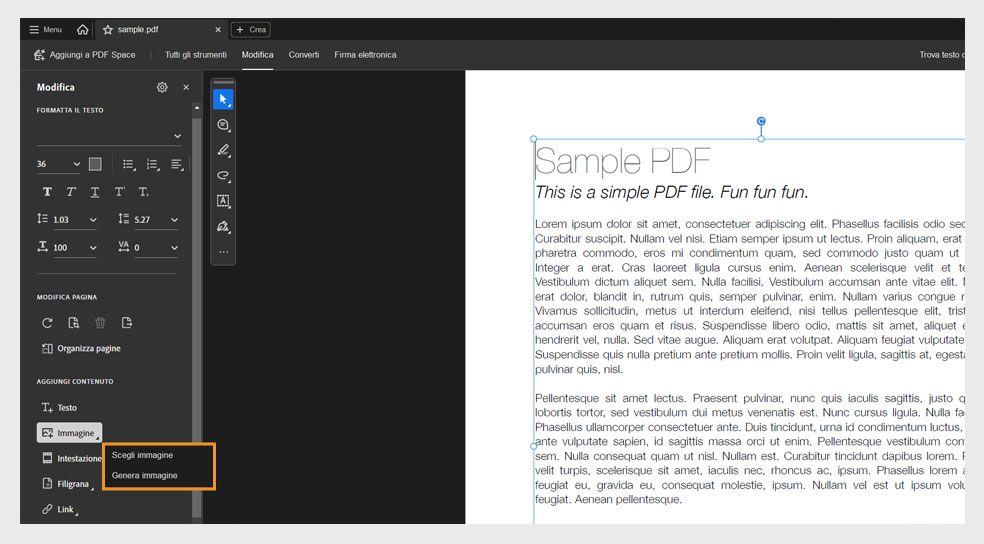Click the delete page trash icon
Viewport: 984px width, 544px height.
tap(100, 323)
